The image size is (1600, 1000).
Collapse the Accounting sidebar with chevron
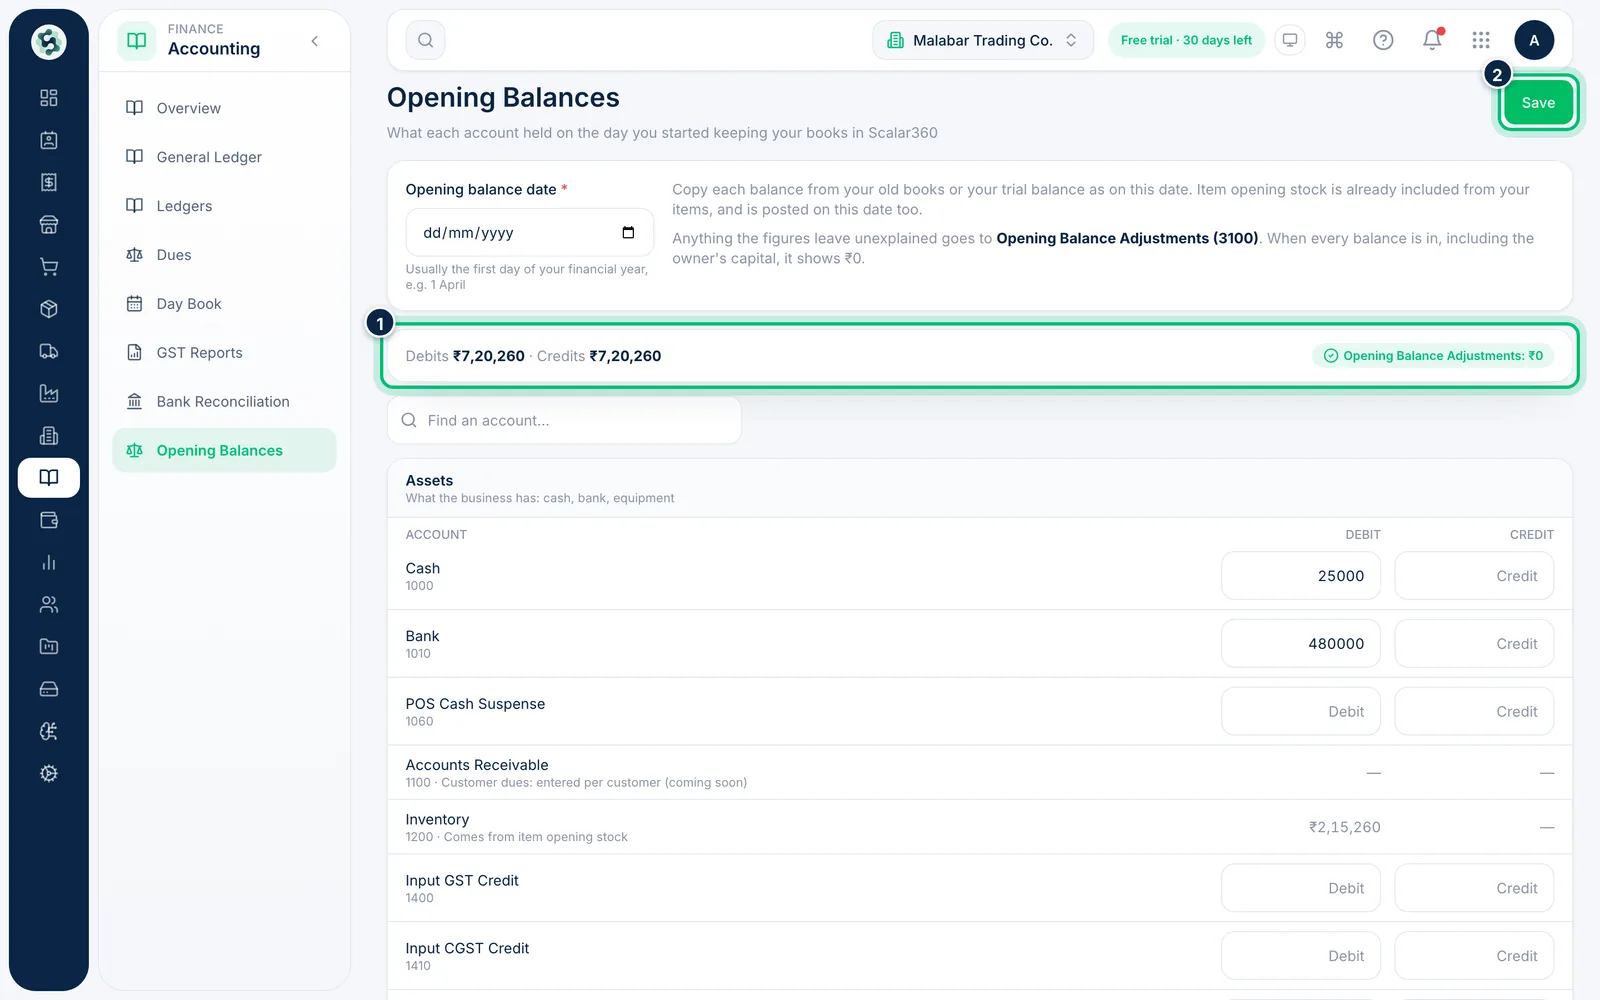tap(315, 41)
